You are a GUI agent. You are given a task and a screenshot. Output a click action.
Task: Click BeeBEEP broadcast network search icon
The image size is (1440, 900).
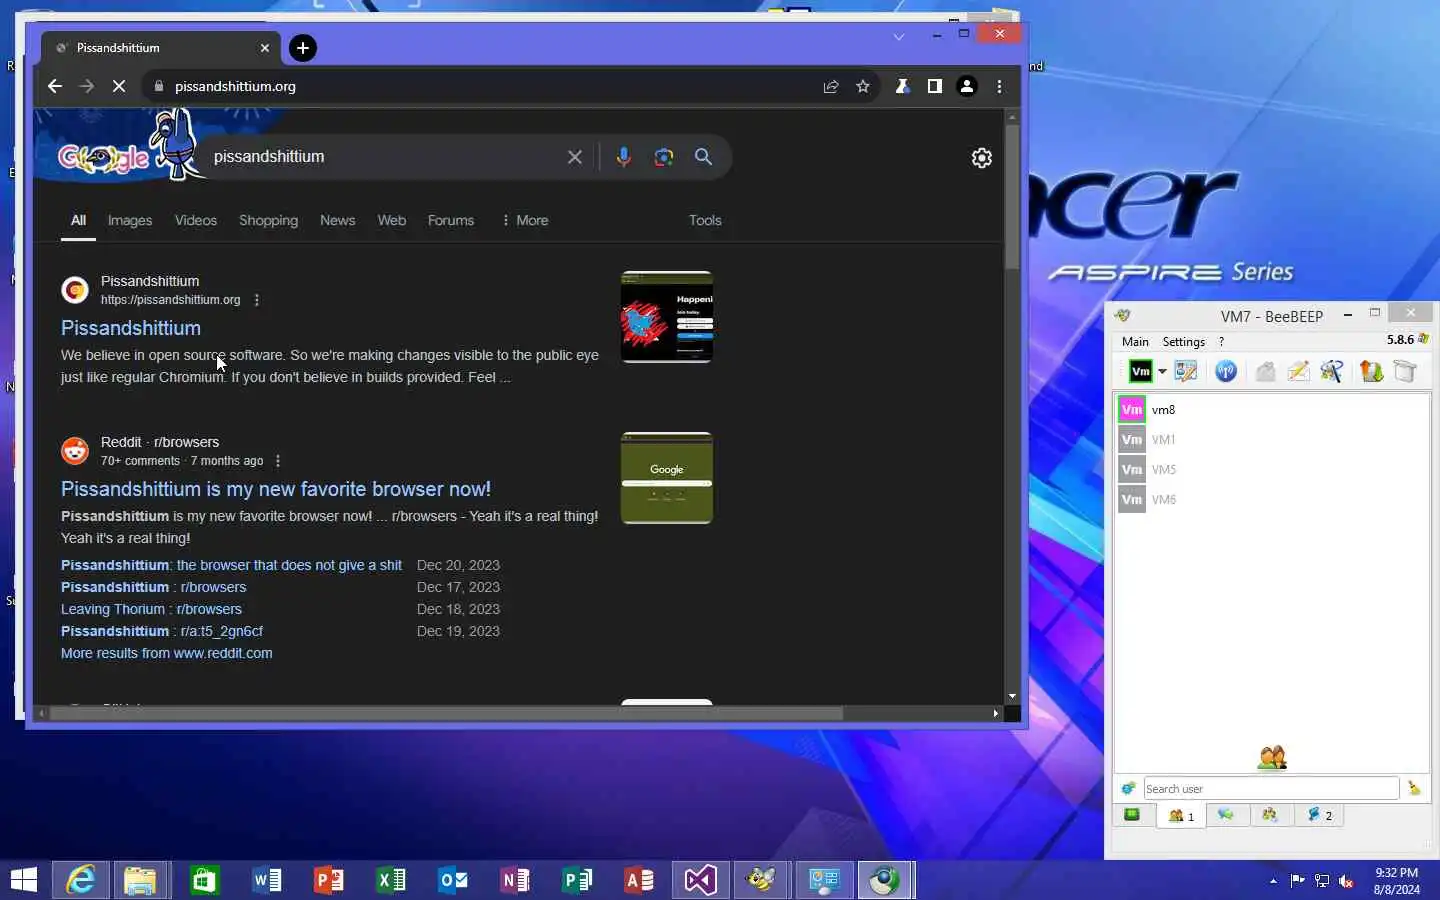[x=1226, y=372]
